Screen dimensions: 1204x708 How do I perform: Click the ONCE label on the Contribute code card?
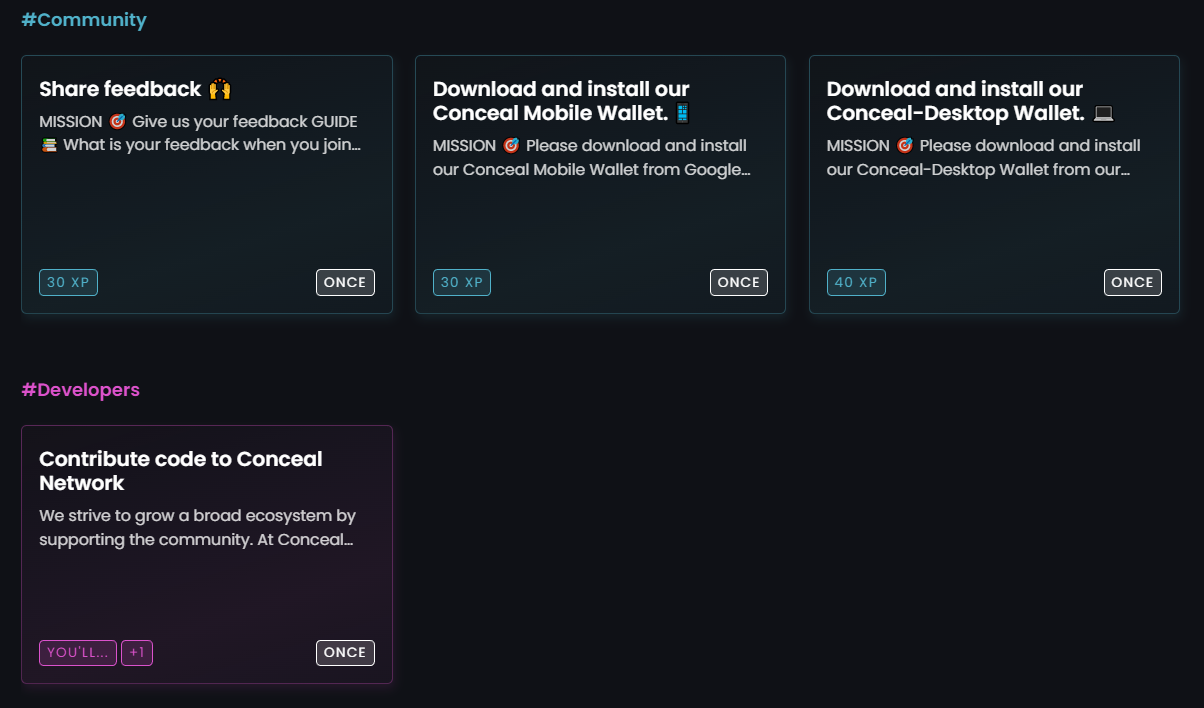[x=345, y=652]
